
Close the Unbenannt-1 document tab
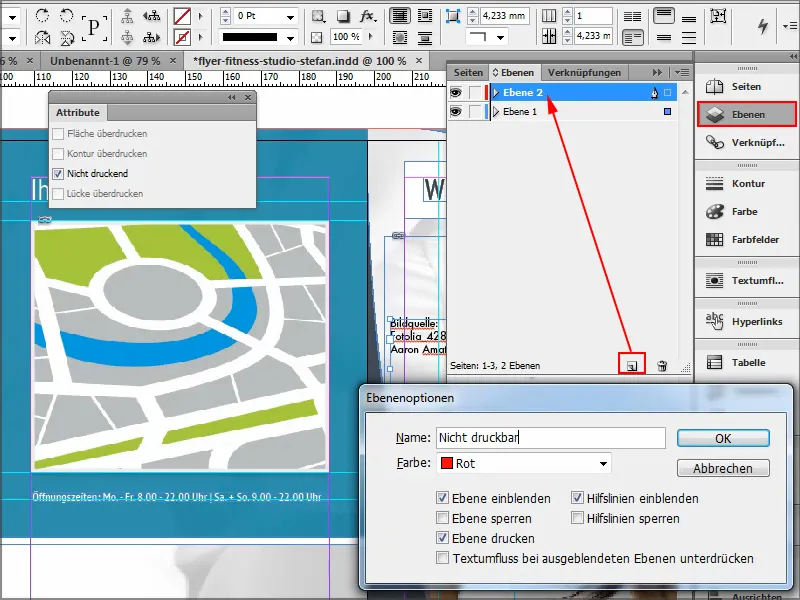173,61
